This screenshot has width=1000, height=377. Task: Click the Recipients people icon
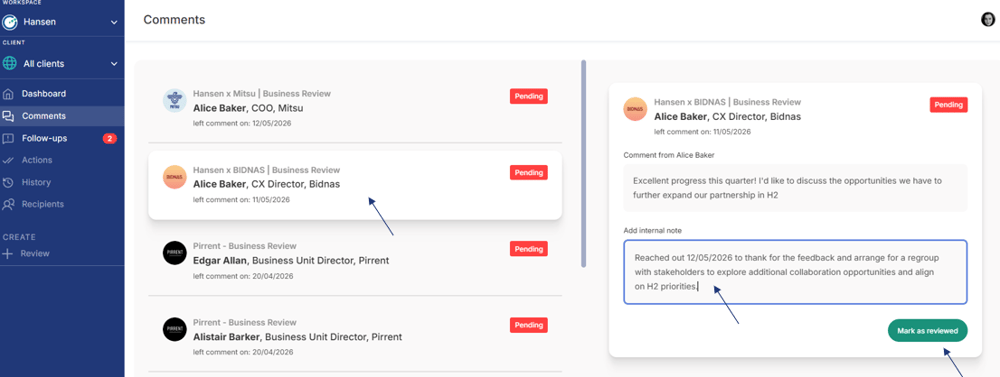pyautogui.click(x=8, y=205)
